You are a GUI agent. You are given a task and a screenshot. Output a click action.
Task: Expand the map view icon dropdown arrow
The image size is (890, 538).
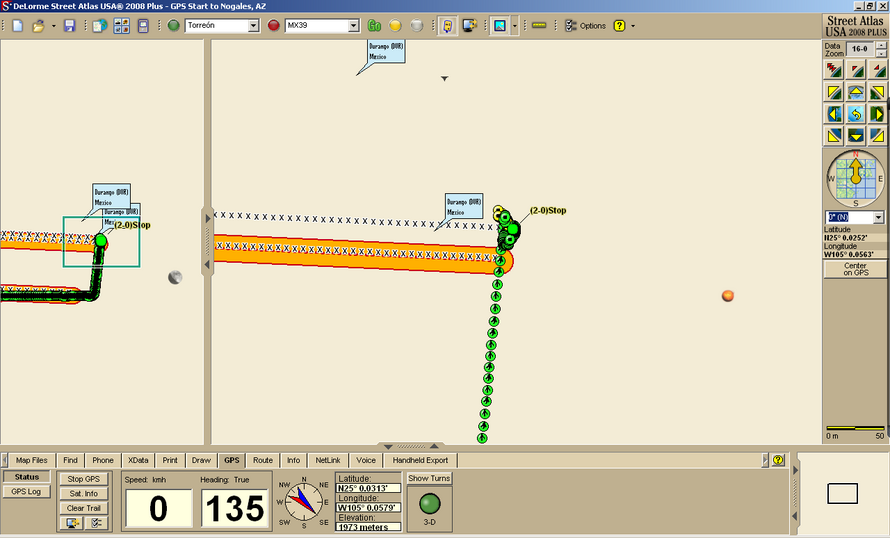[x=514, y=26]
